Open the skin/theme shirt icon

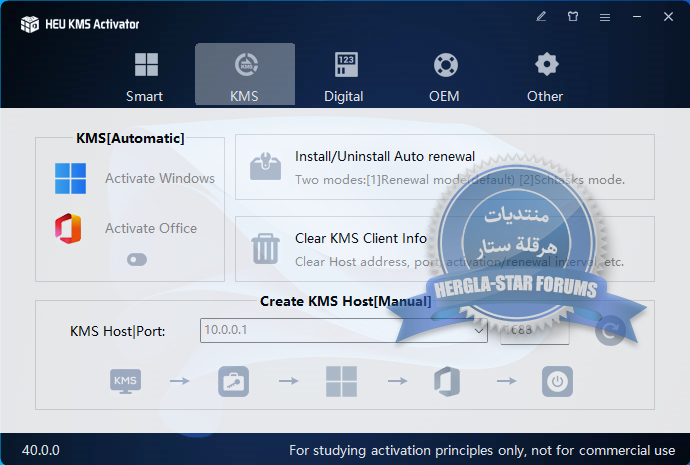[x=573, y=17]
